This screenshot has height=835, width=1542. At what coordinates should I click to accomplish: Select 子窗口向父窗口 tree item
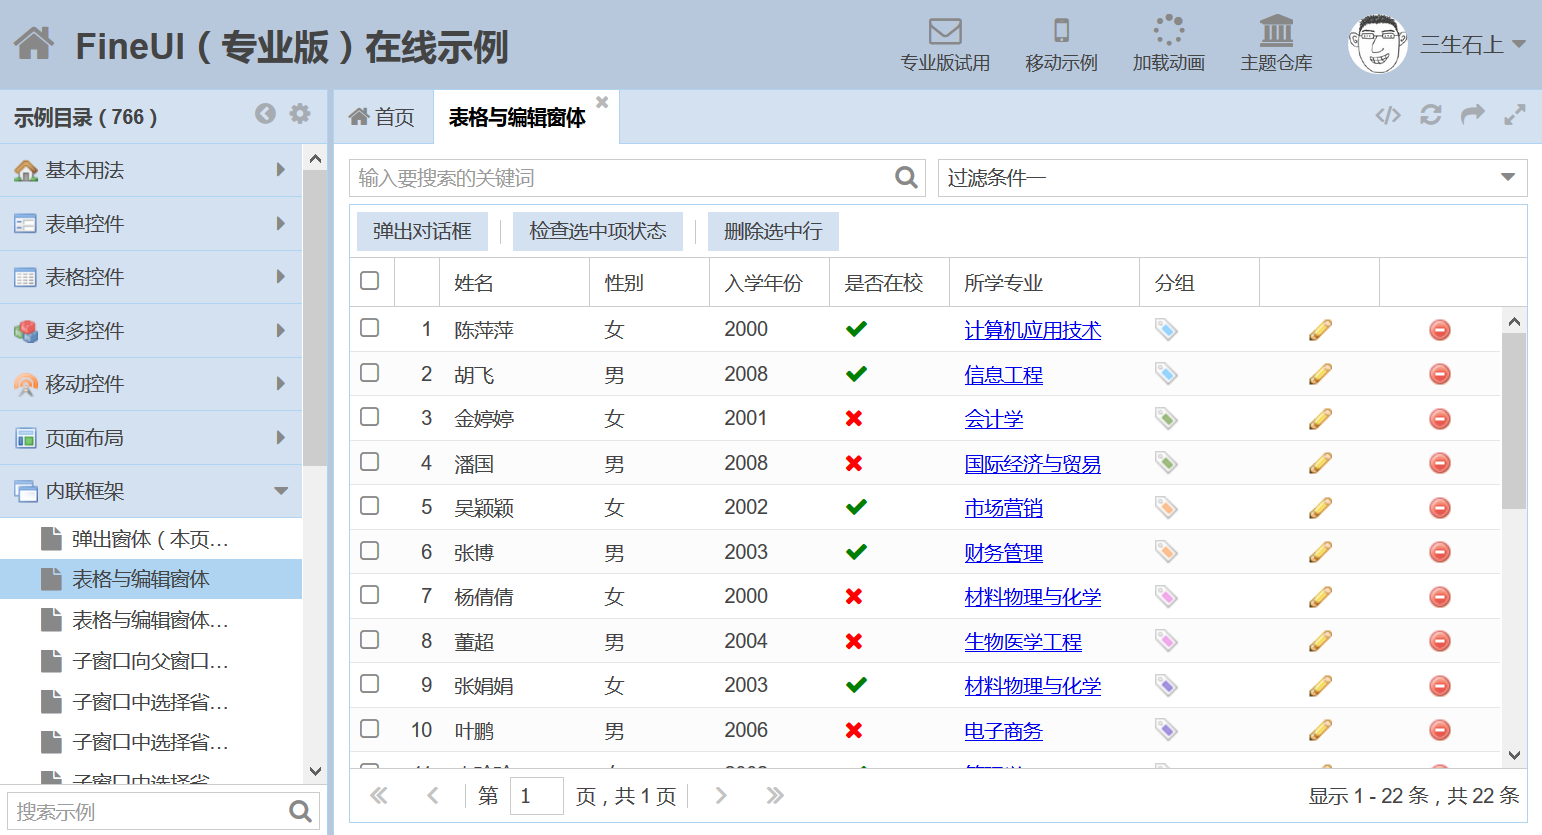(150, 661)
